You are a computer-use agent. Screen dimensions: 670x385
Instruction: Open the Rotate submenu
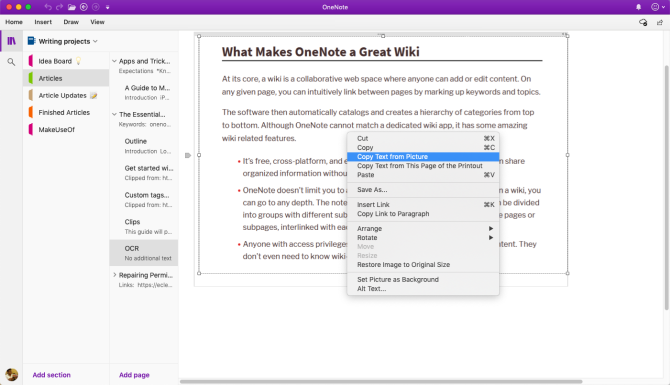point(423,238)
